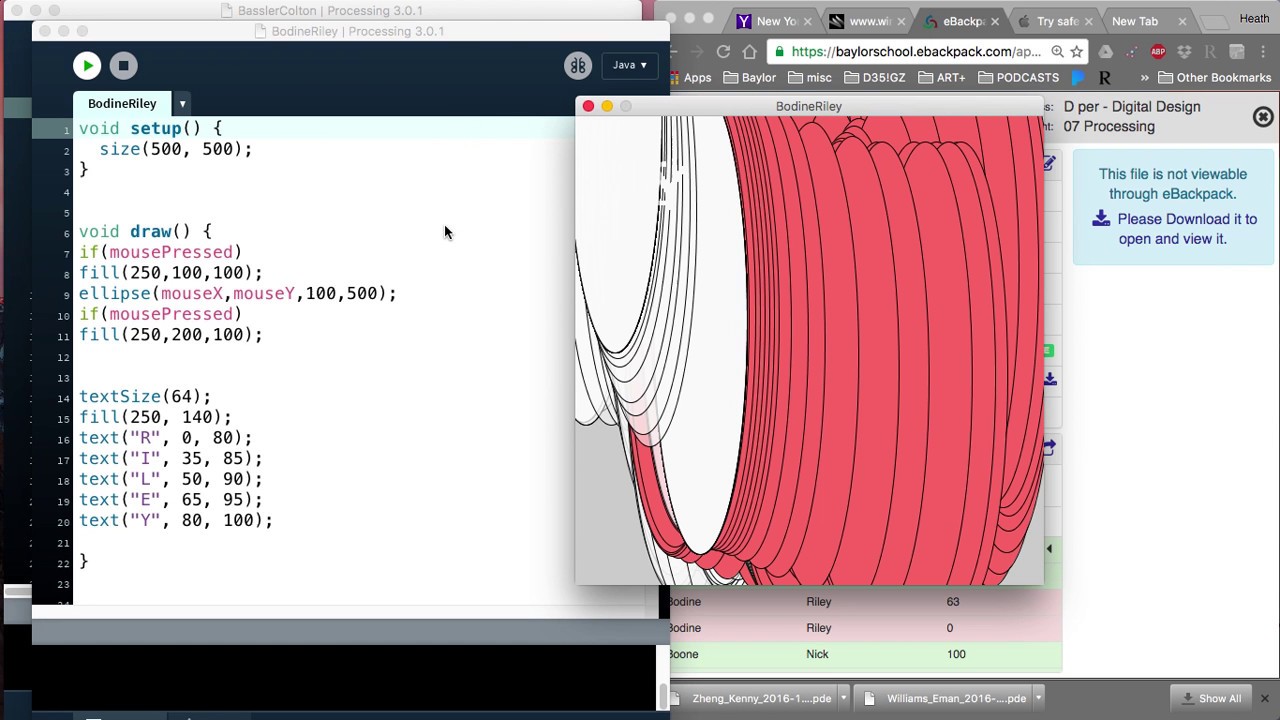This screenshot has height=720, width=1280.
Task: Open the Processing debugger butterfly icon
Action: 578,66
